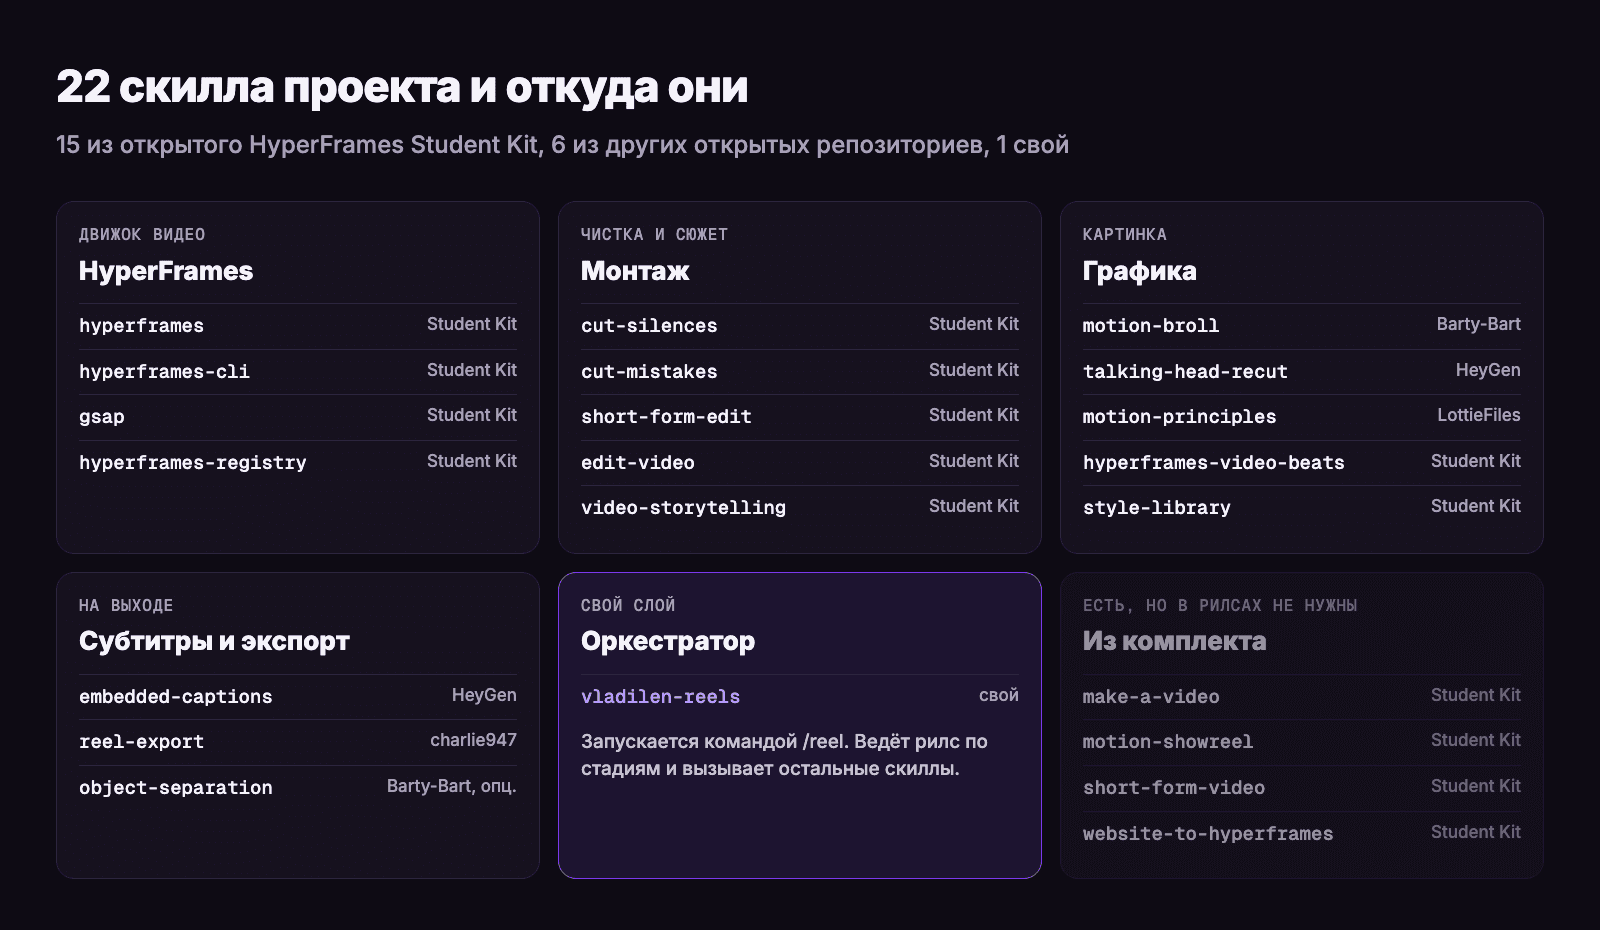Select the gsap skill row

(298, 417)
